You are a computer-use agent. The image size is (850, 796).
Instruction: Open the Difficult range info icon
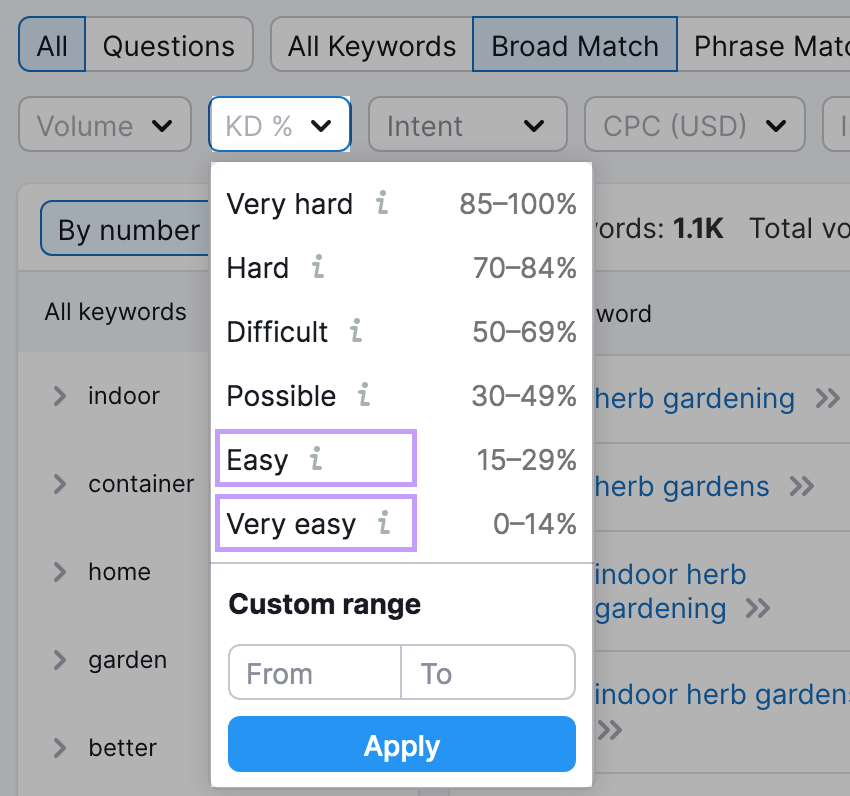pos(356,332)
